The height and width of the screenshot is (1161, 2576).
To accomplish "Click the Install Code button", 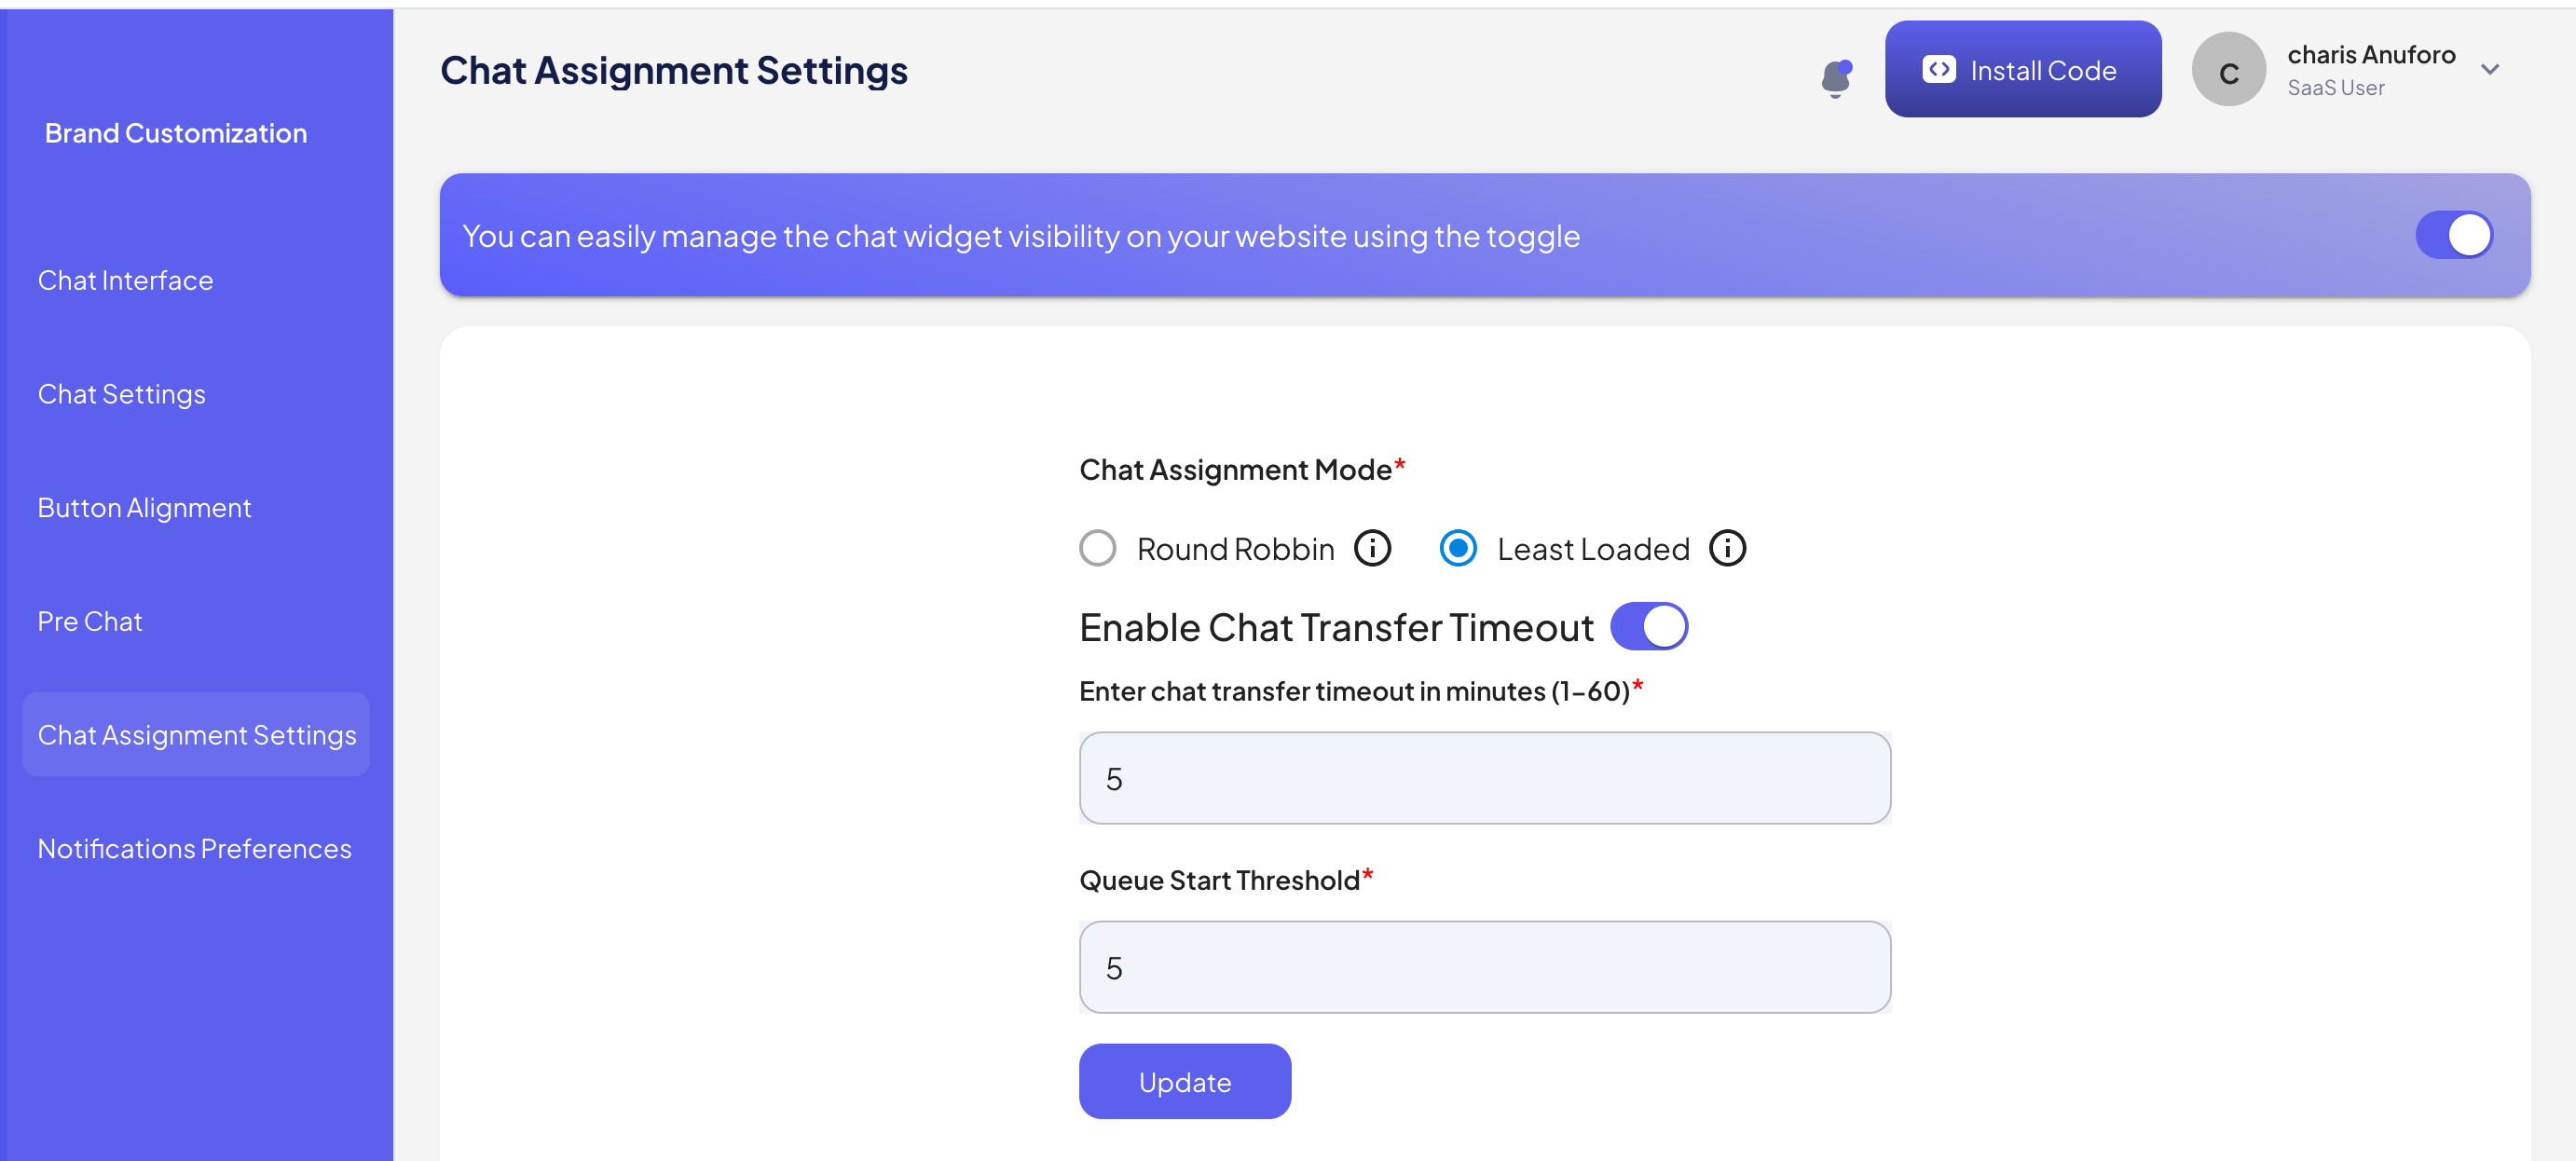I will coord(2022,69).
